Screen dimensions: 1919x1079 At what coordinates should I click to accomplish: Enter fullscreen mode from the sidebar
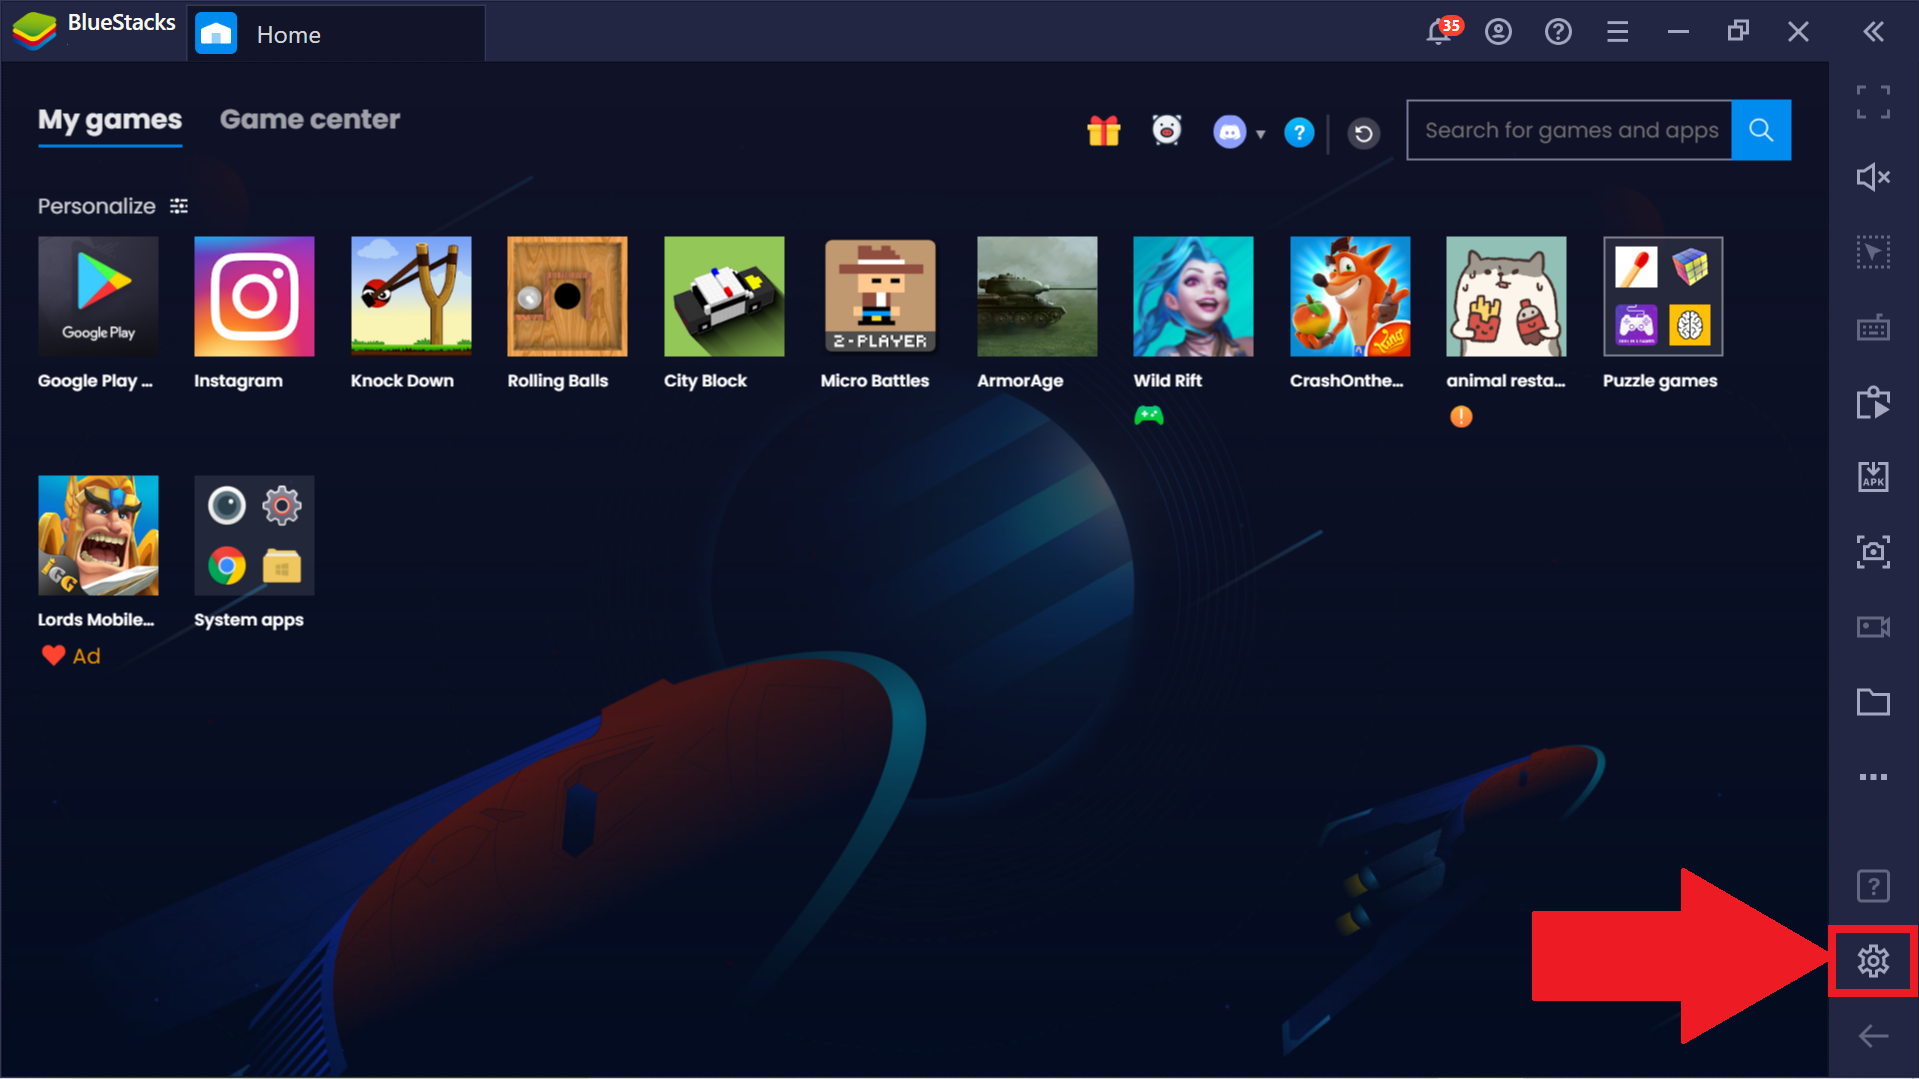(1873, 100)
